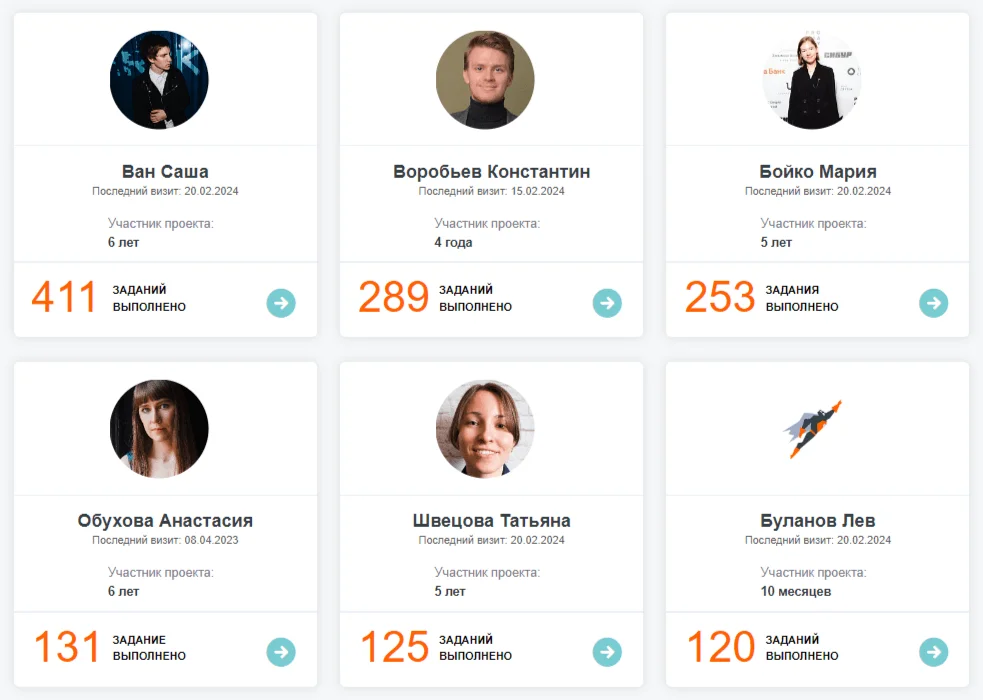Open Швецова Татьяна's tasks via arrow icon

click(607, 652)
